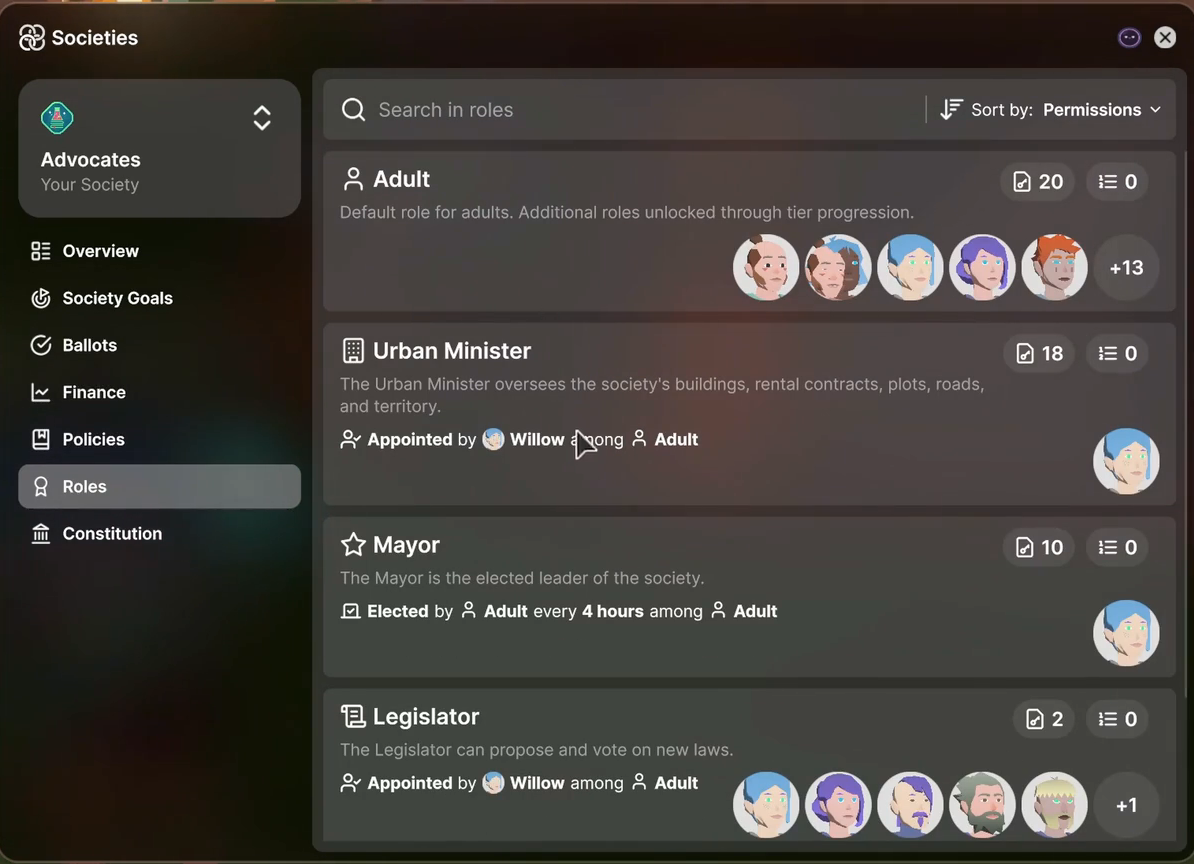1194x864 pixels.
Task: Select the Roles section
Action: (159, 486)
